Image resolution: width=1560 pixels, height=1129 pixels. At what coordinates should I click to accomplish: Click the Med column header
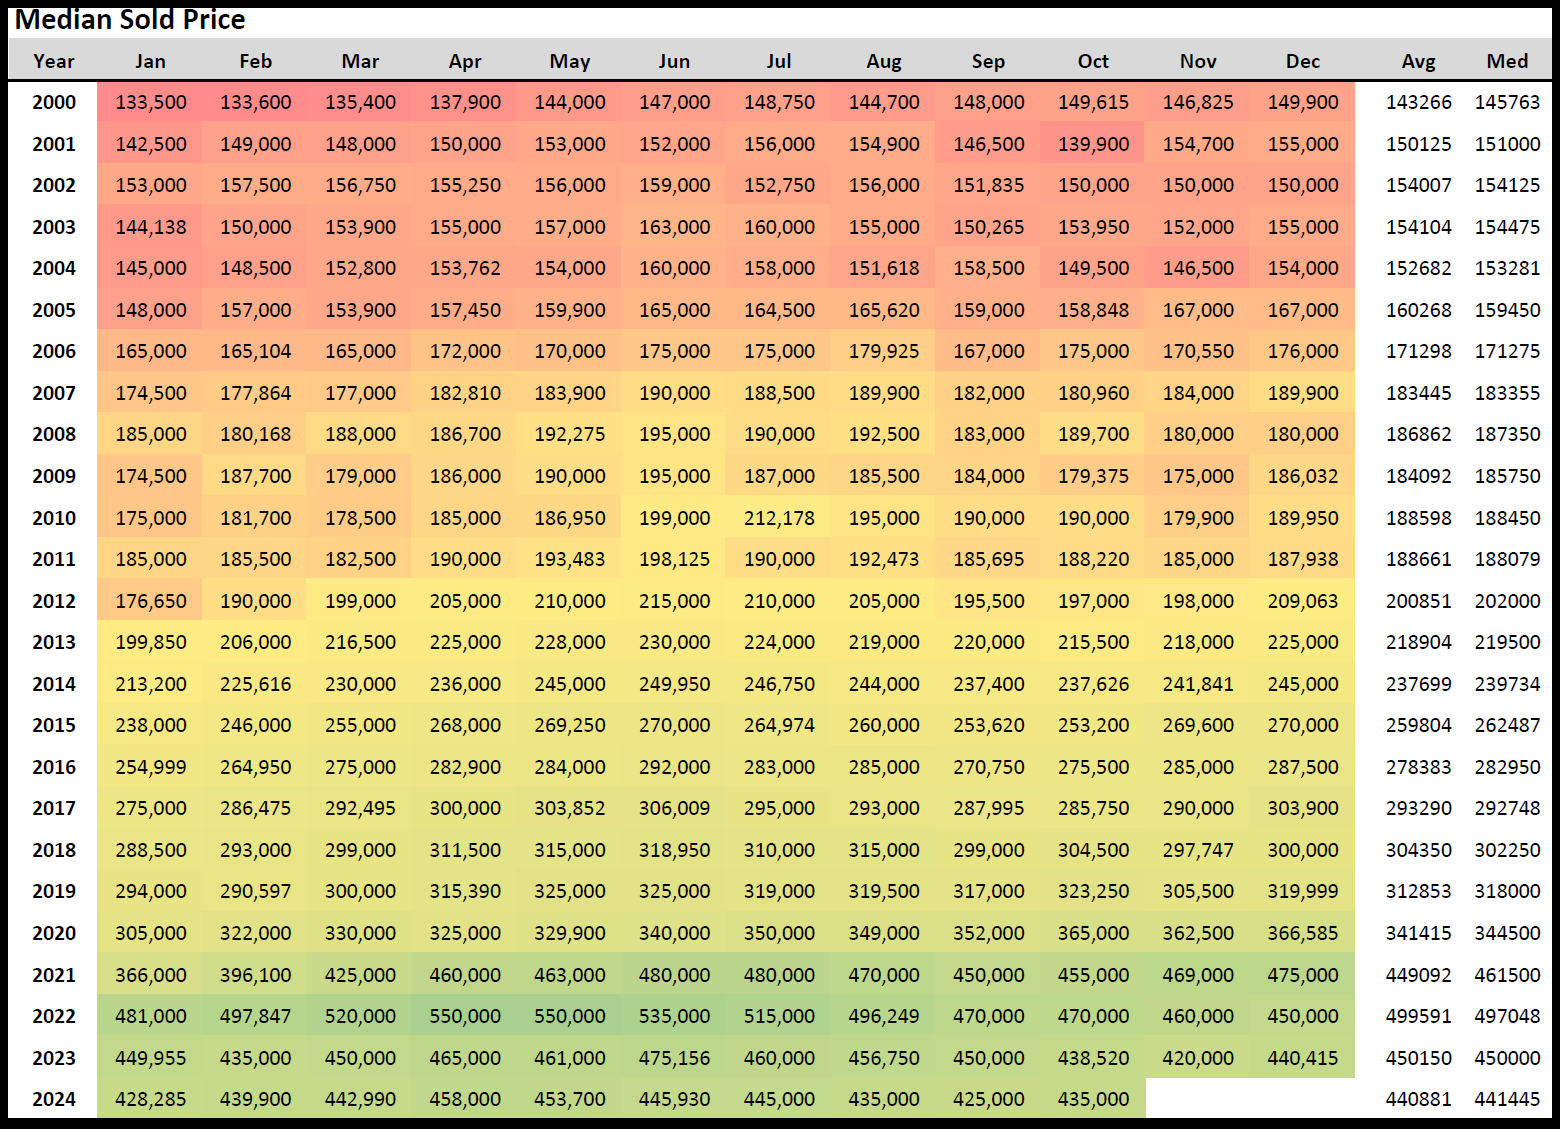1507,61
